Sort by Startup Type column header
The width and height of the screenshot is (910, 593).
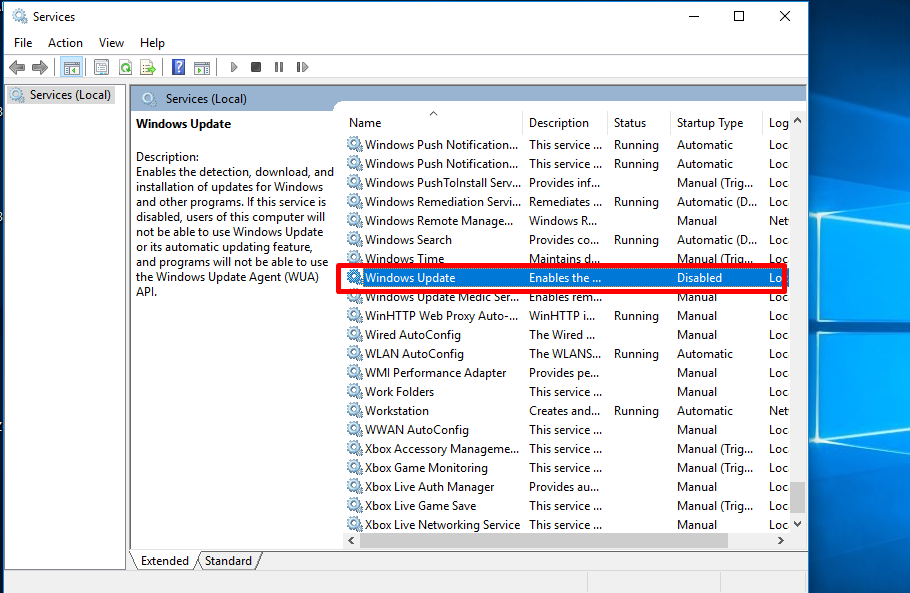click(716, 122)
